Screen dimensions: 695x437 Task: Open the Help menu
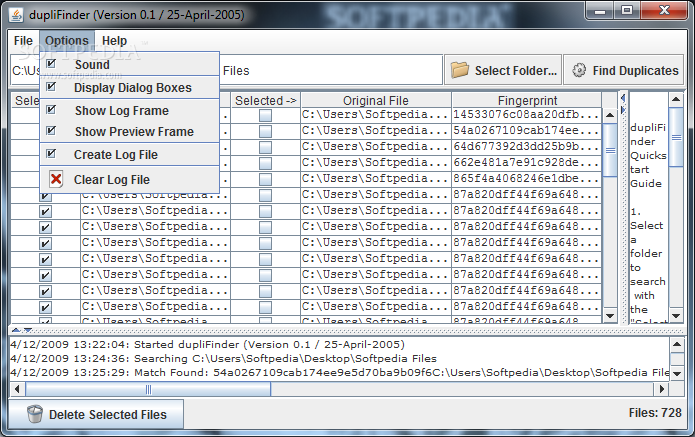114,41
